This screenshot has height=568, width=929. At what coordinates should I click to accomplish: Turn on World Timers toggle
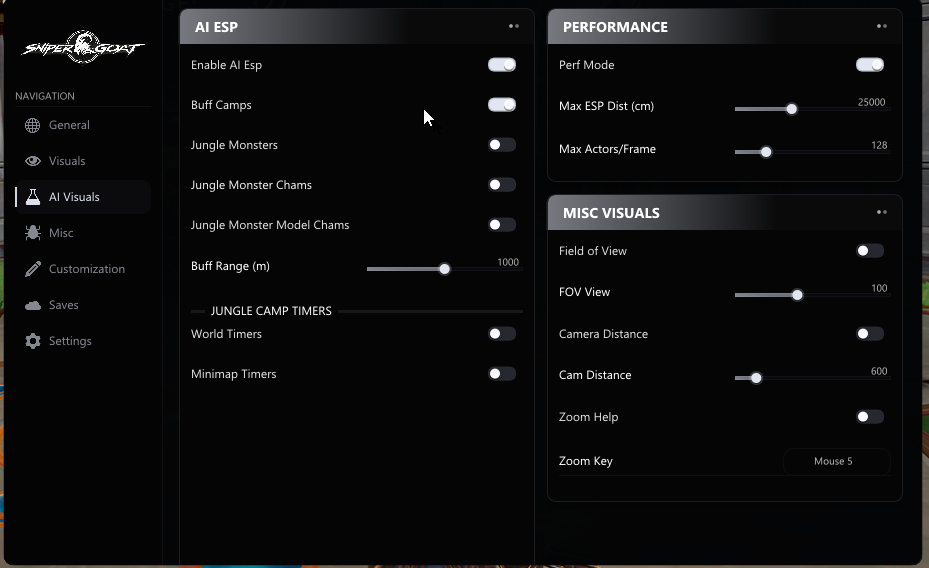click(x=502, y=334)
